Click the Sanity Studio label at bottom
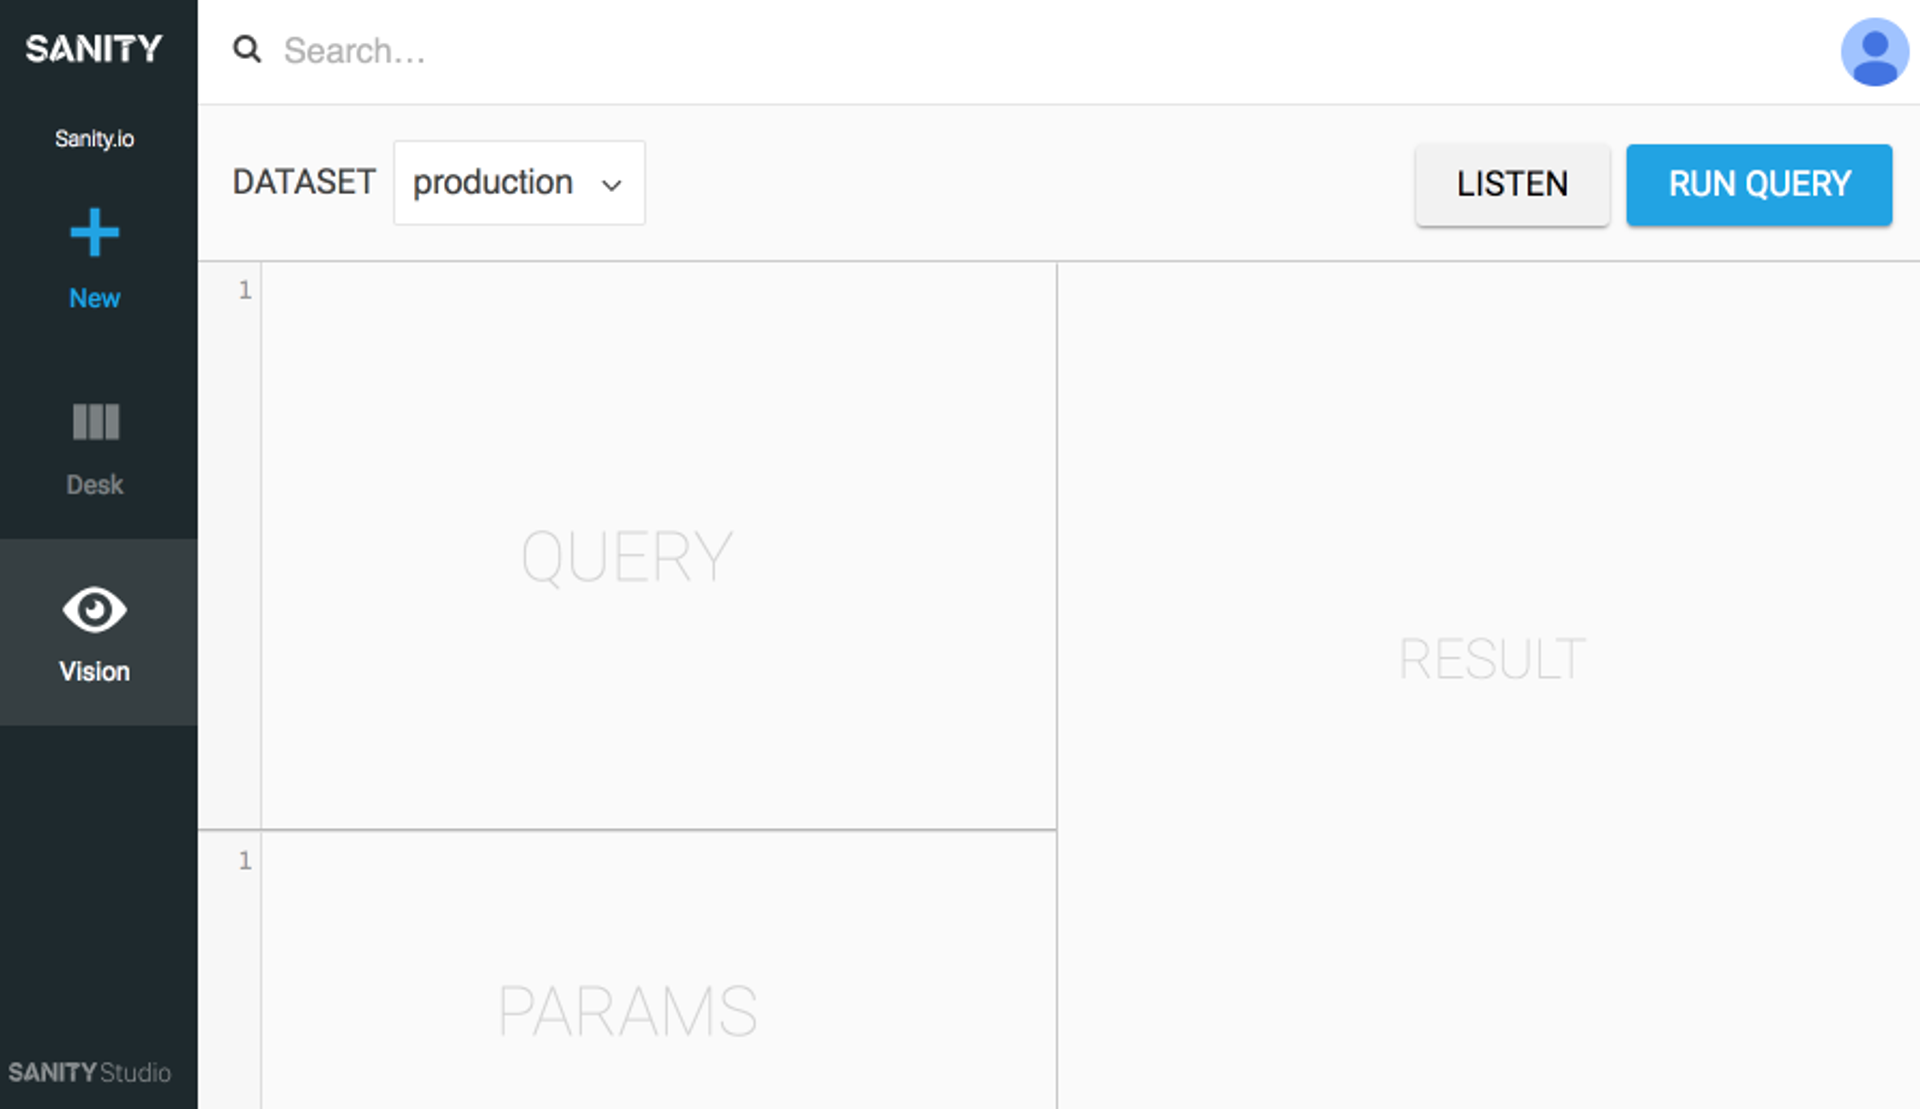The width and height of the screenshot is (1920, 1109). pos(94,1069)
